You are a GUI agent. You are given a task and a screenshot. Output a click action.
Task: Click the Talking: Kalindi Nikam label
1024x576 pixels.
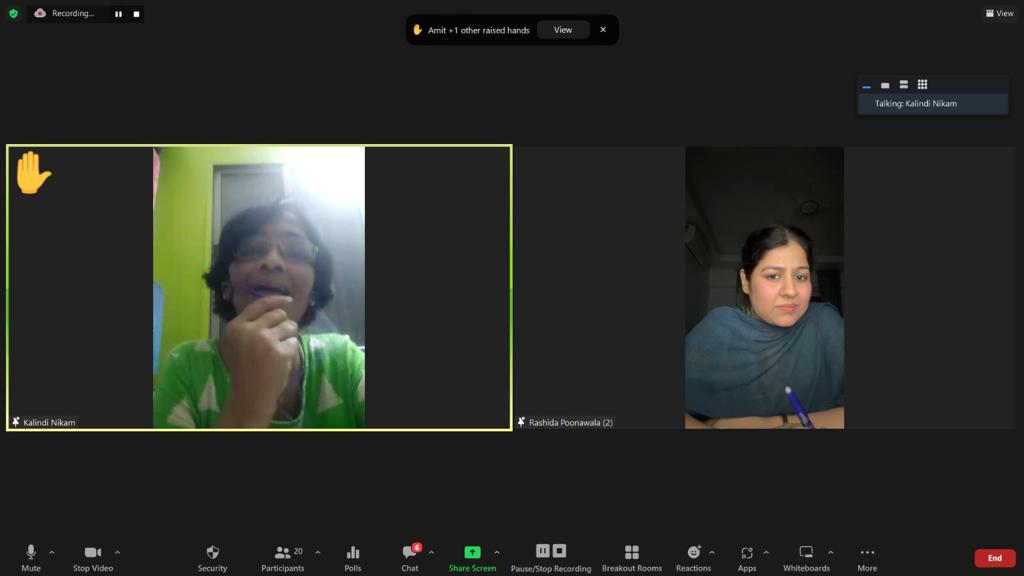916,103
